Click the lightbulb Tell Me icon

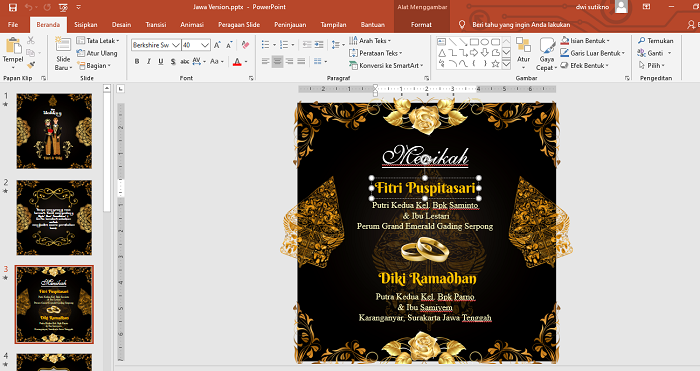pos(462,25)
